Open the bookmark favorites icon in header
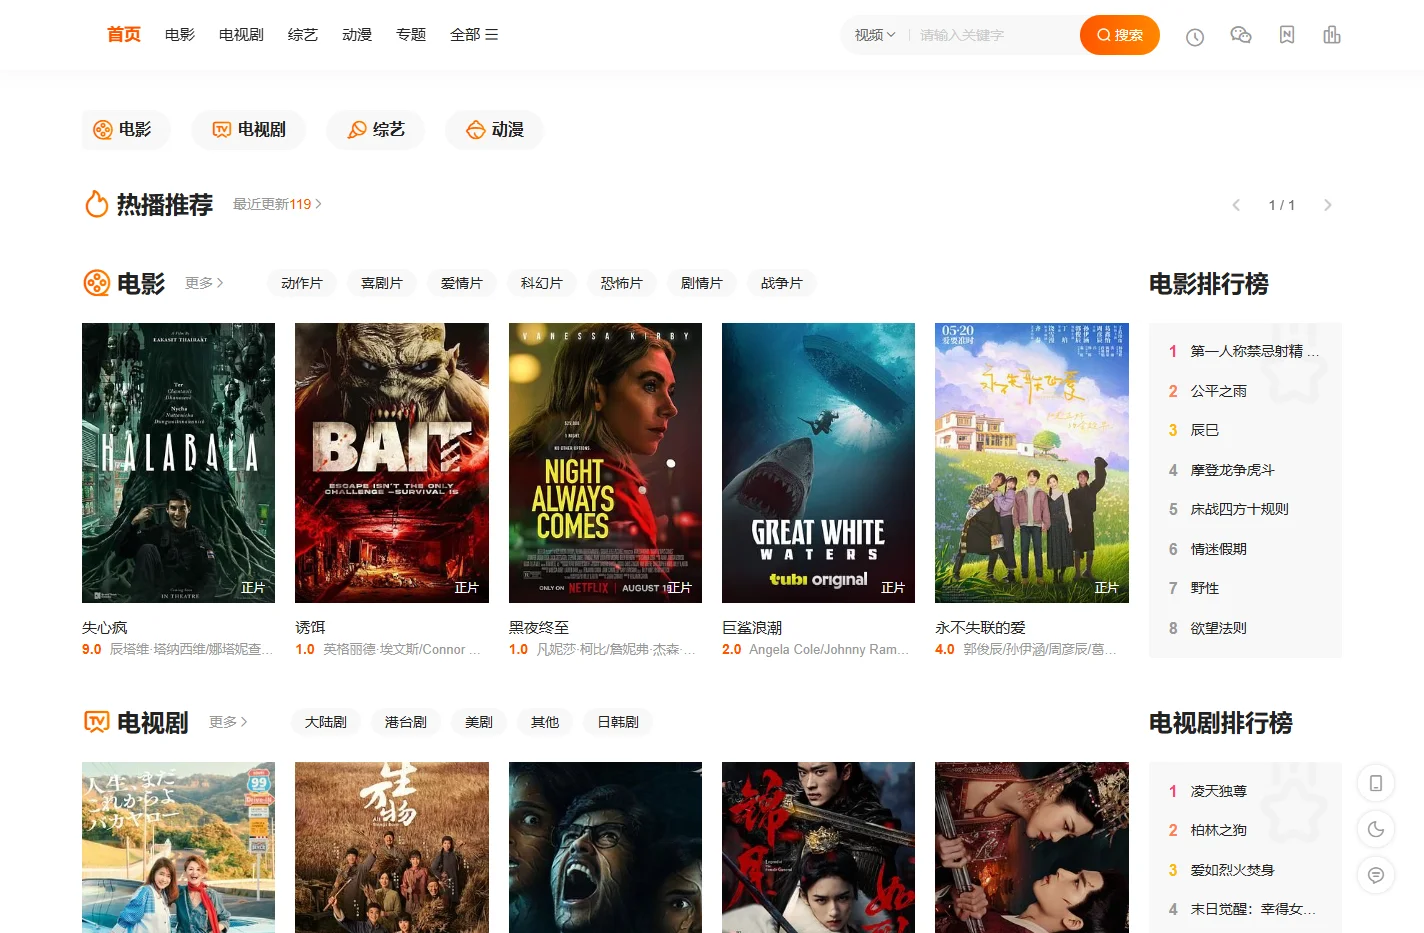This screenshot has width=1424, height=933. pyautogui.click(x=1287, y=35)
